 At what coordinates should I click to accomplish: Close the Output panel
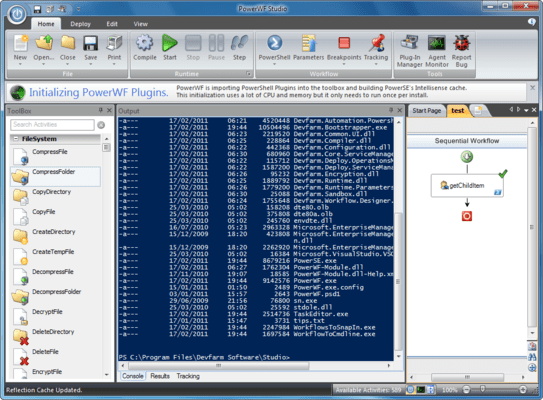399,110
